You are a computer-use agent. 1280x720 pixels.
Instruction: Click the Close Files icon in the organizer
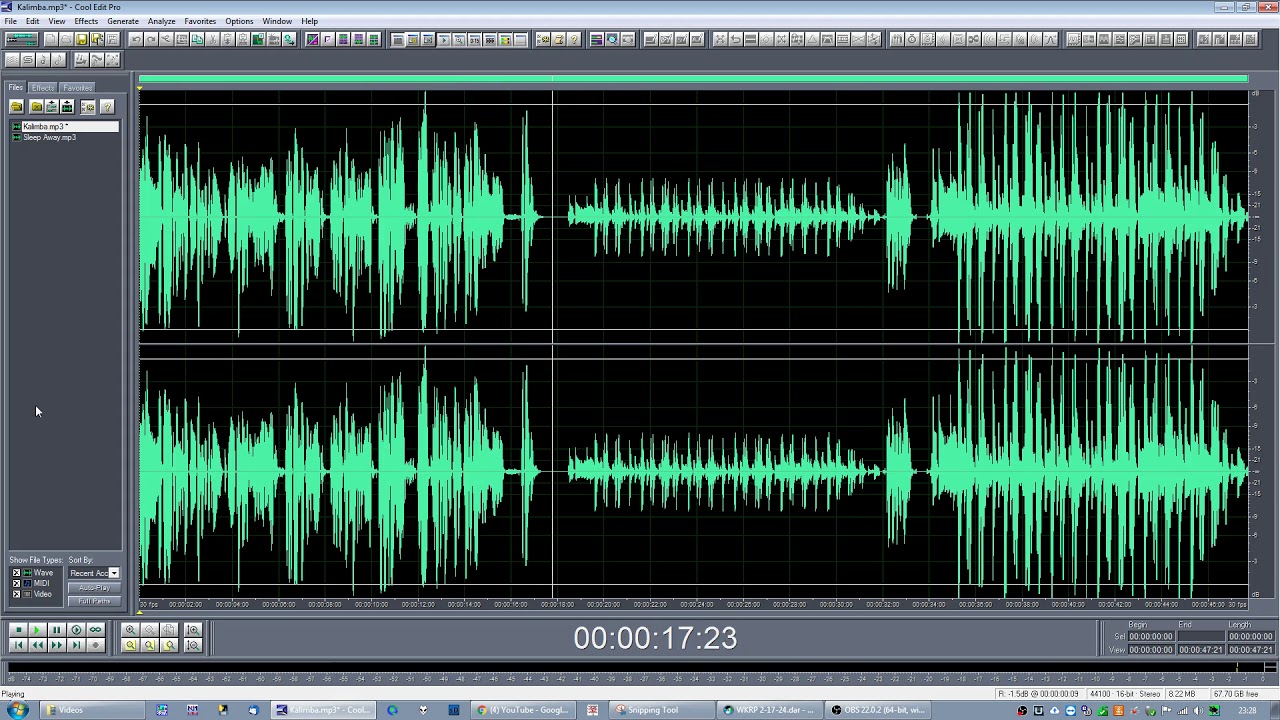click(37, 106)
